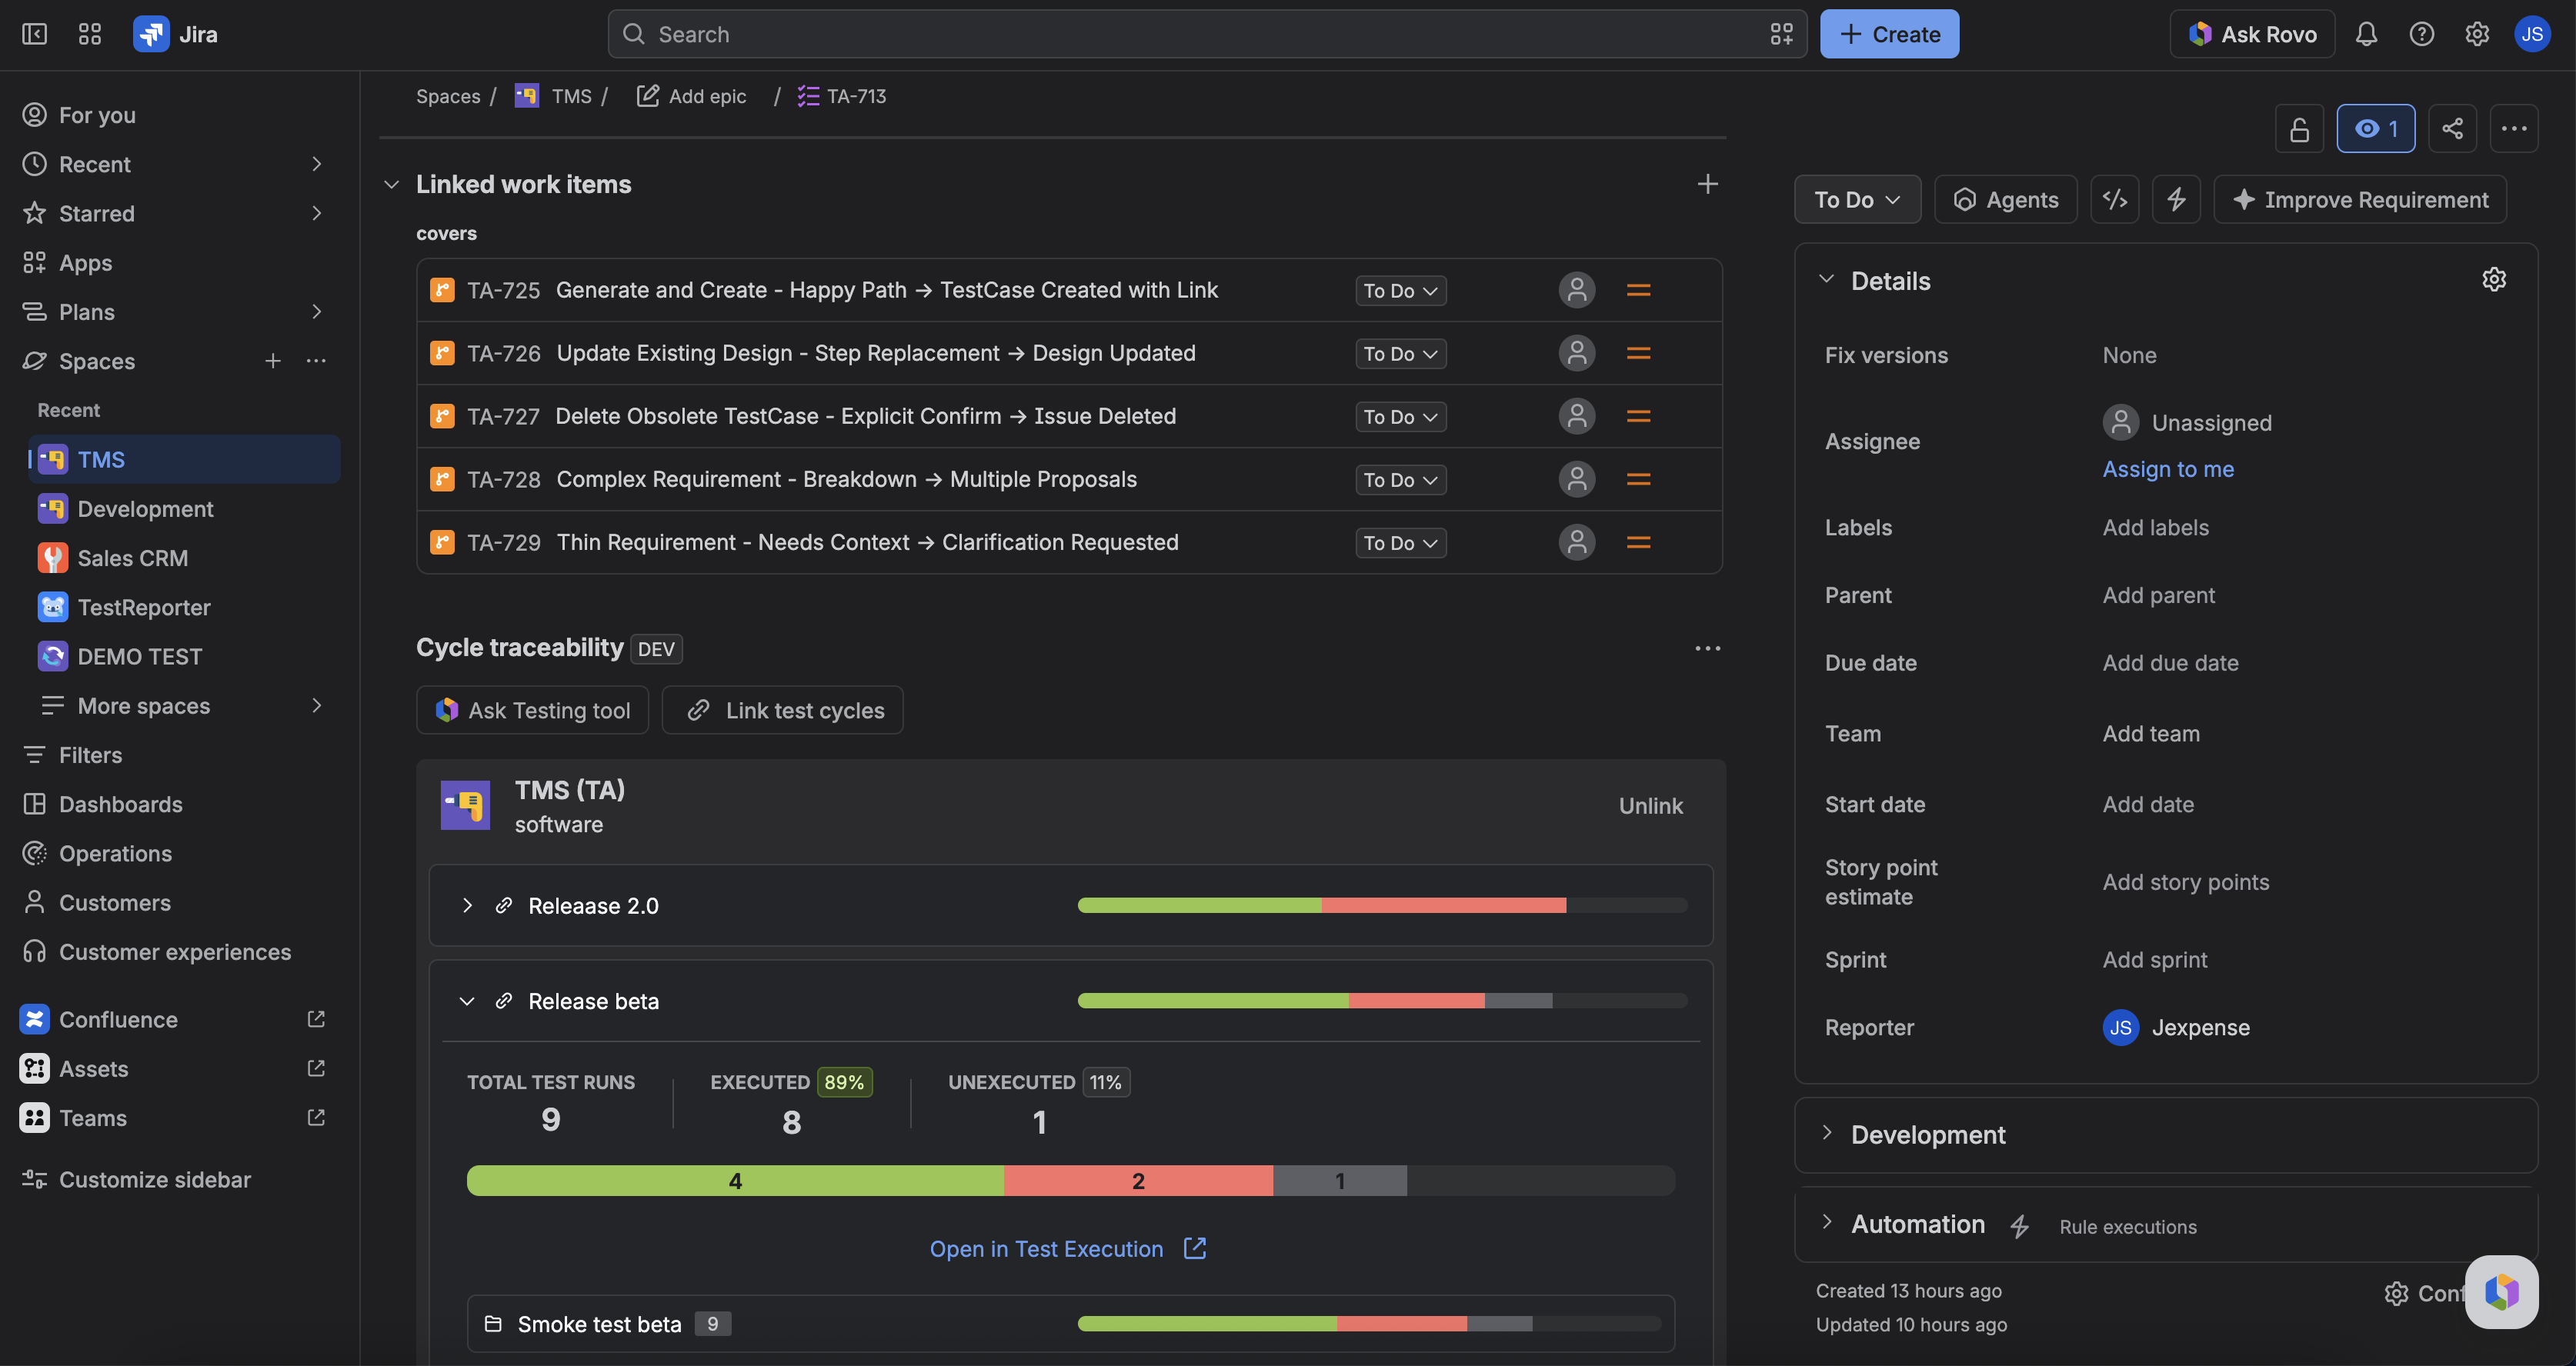This screenshot has height=1366, width=2576.
Task: Click the lock restrictions icon
Action: pyautogui.click(x=2299, y=129)
